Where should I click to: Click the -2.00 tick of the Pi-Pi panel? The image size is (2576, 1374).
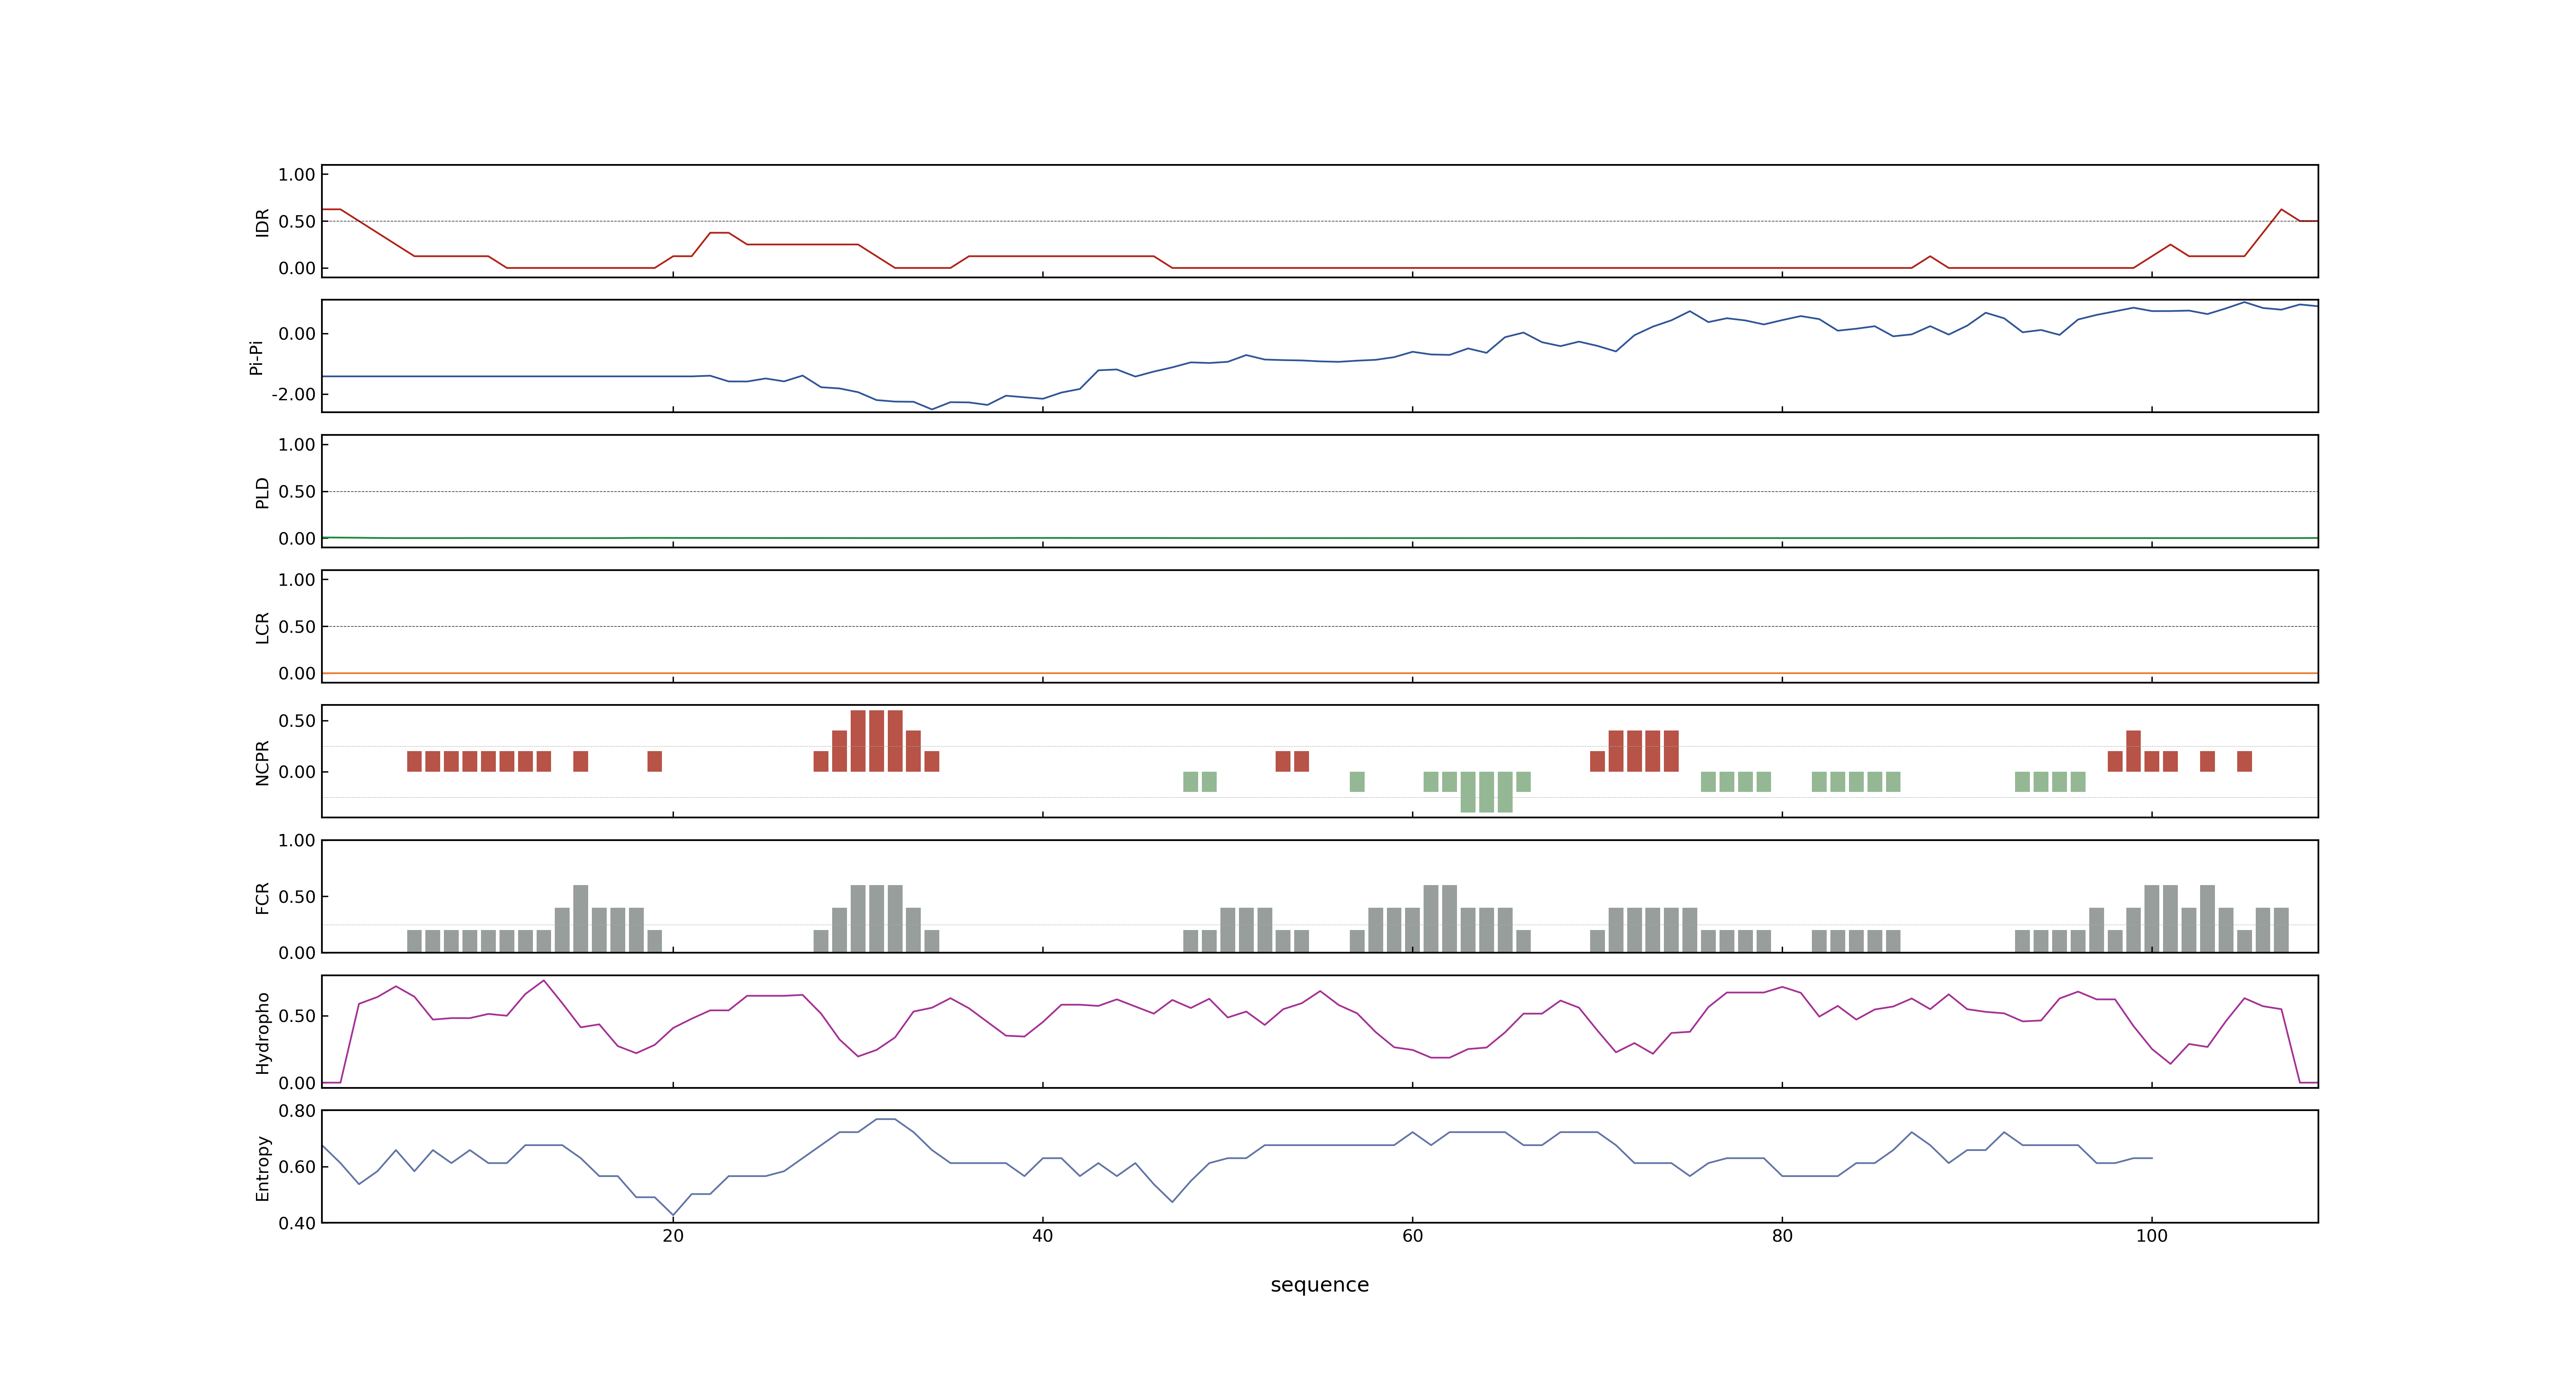pyautogui.click(x=293, y=394)
